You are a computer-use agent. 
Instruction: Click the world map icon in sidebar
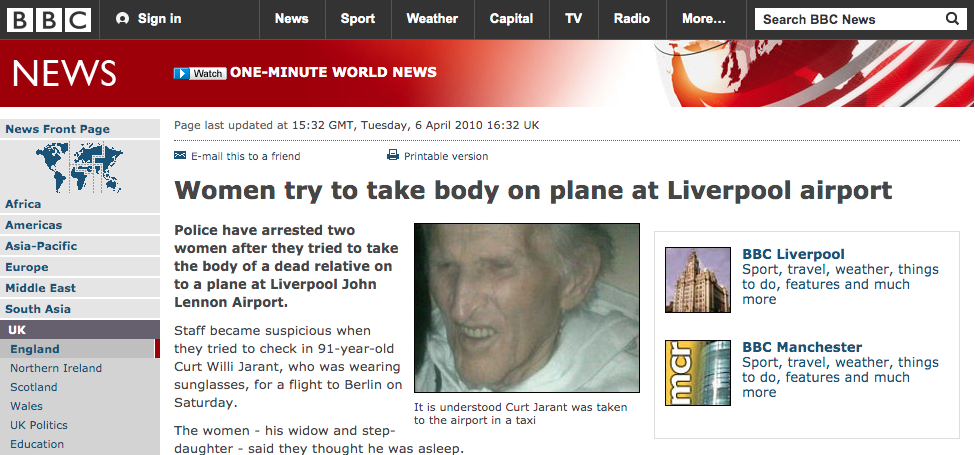pyautogui.click(x=79, y=167)
